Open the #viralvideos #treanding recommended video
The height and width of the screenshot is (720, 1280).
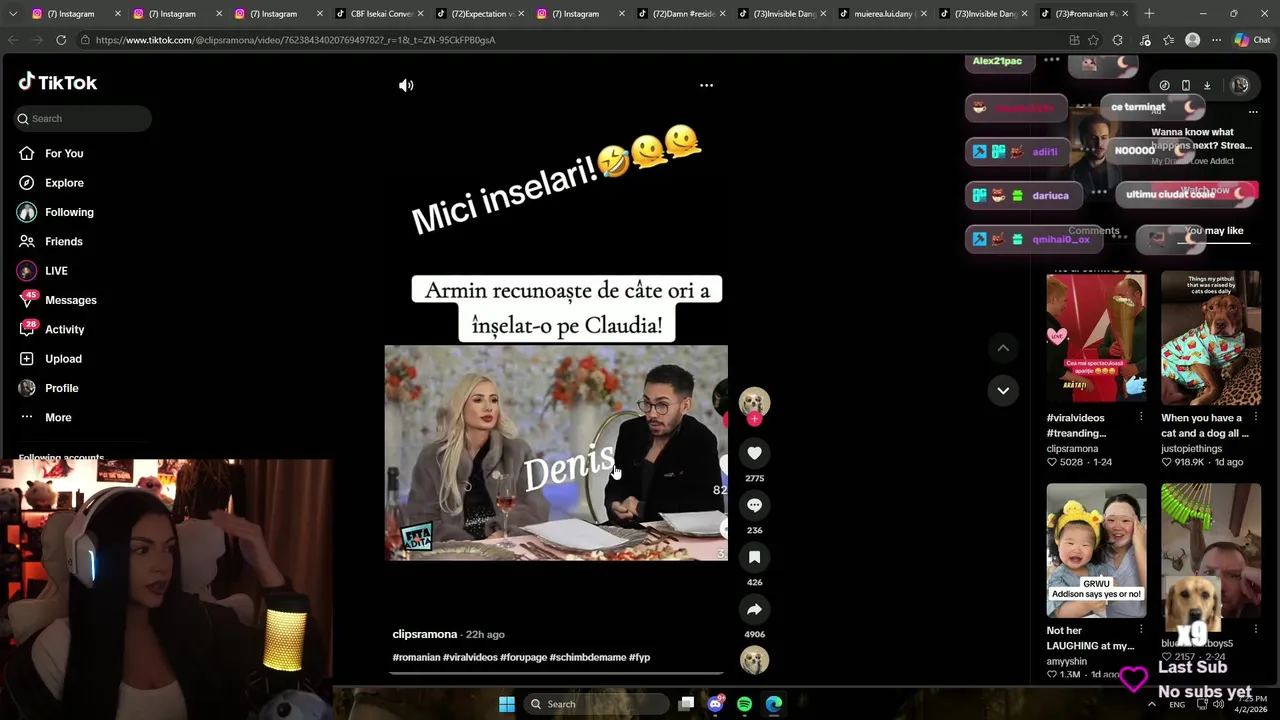1096,336
